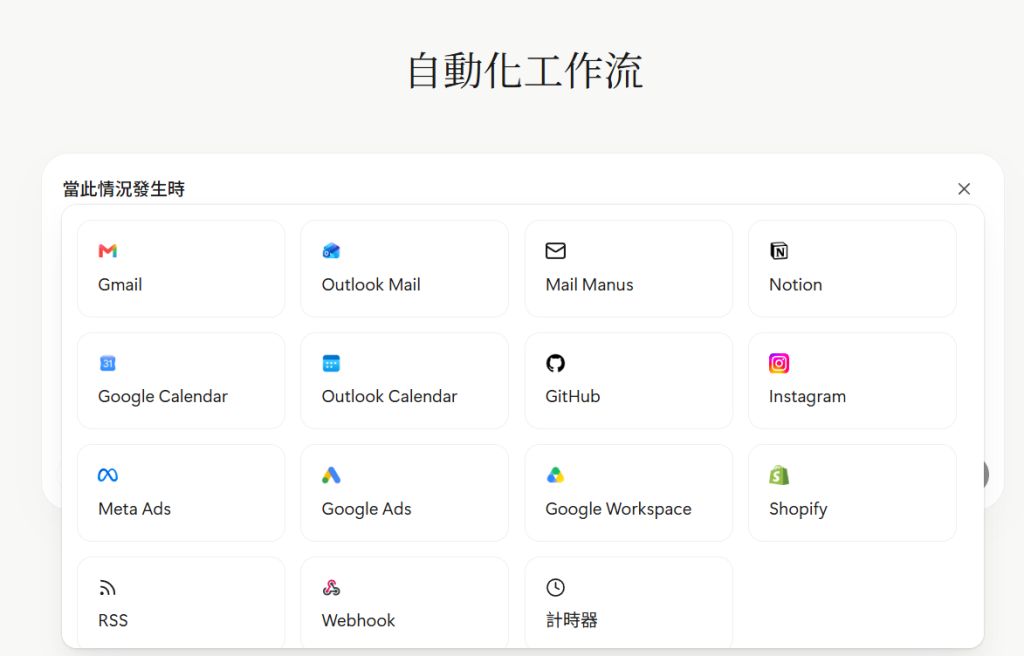Pick the Outlook Calendar label

(x=390, y=397)
